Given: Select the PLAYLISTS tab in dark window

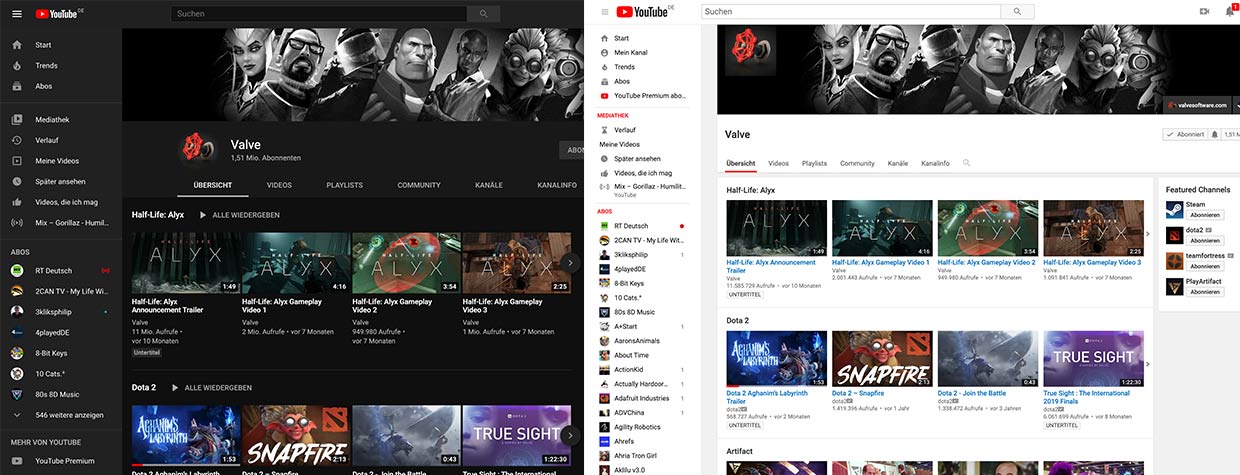Looking at the screenshot, I should (x=345, y=185).
